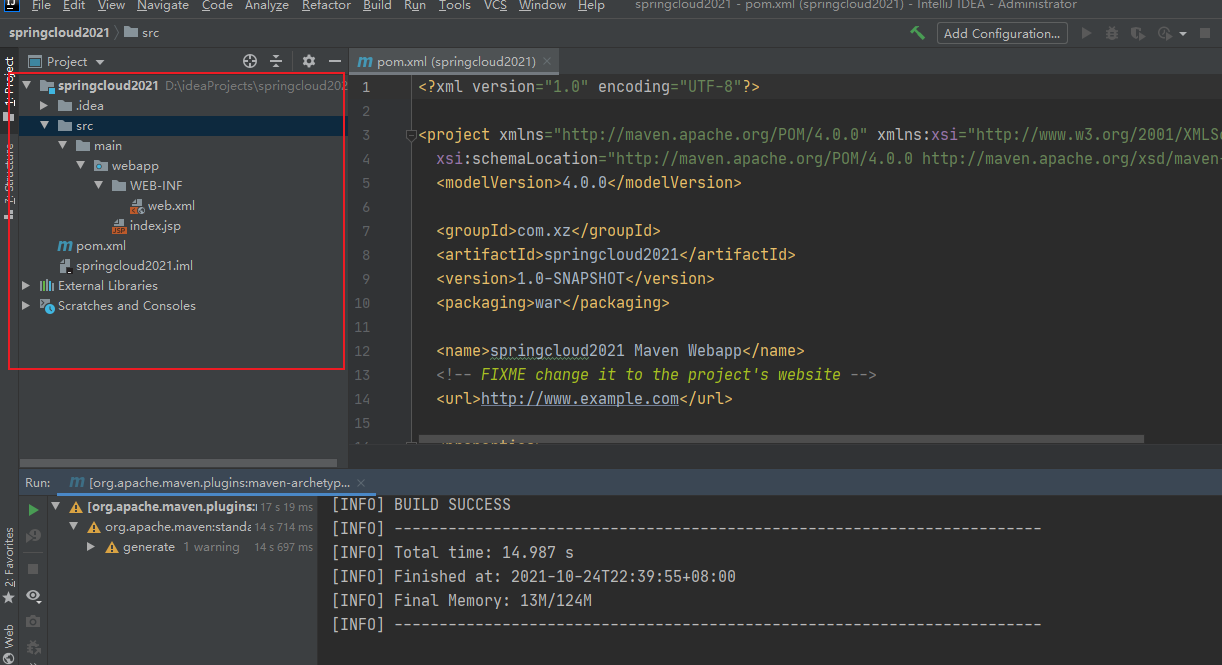Image resolution: width=1222 pixels, height=665 pixels.
Task: Expand External Libraries node
Action: coord(26,286)
